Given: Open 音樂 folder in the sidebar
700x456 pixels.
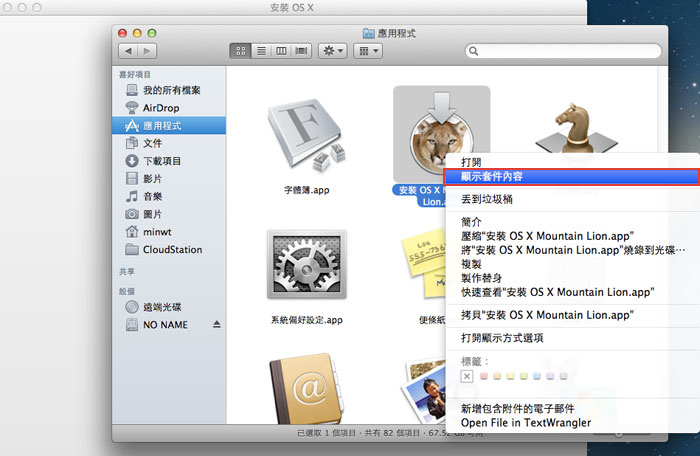Looking at the screenshot, I should pos(169,197).
